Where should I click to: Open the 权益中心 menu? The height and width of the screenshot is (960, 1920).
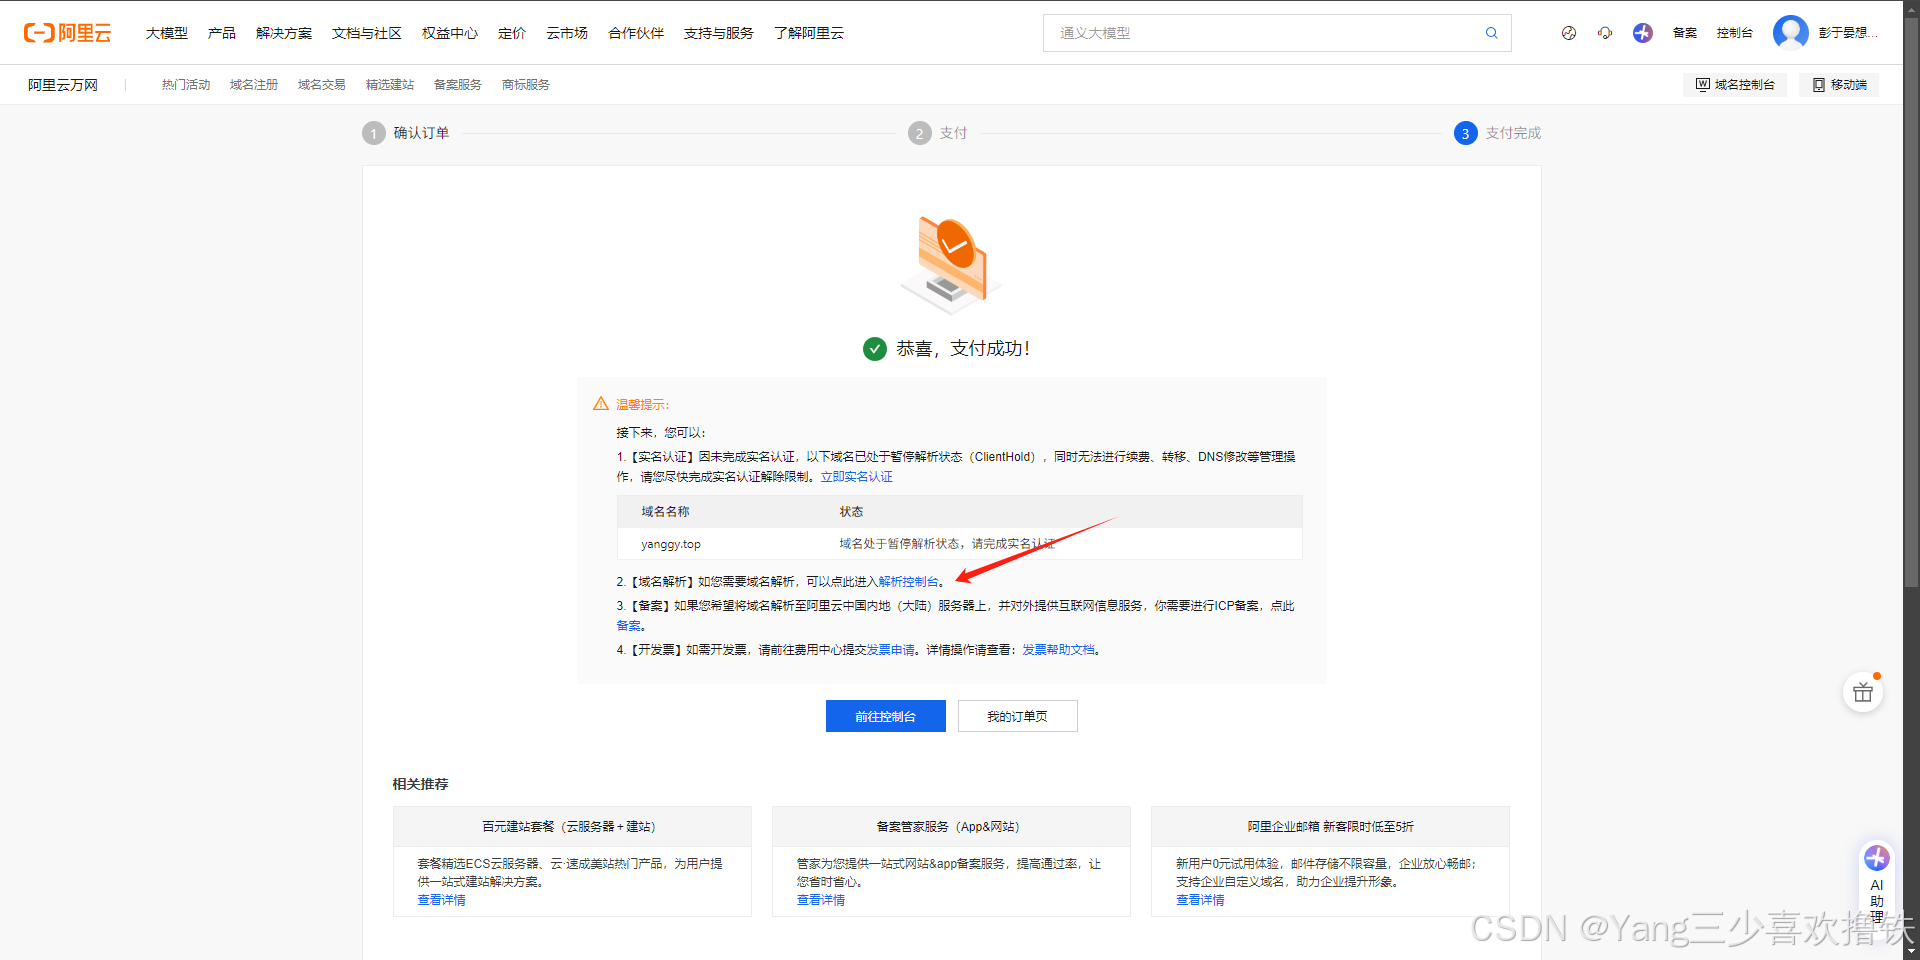pos(450,33)
